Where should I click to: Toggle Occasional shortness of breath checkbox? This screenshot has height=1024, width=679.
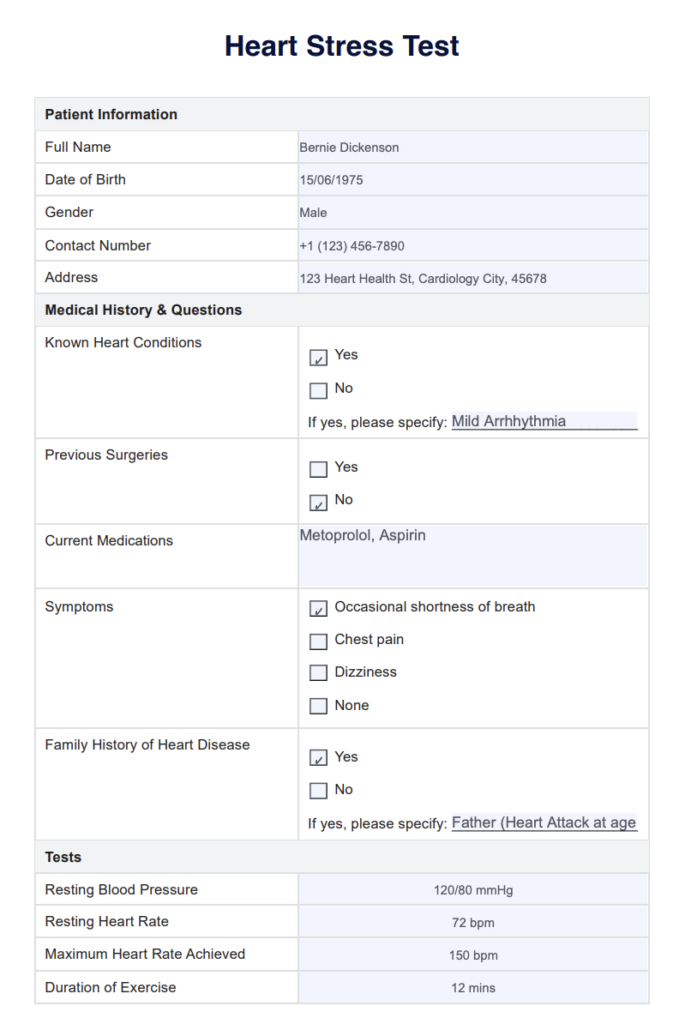pyautogui.click(x=318, y=609)
